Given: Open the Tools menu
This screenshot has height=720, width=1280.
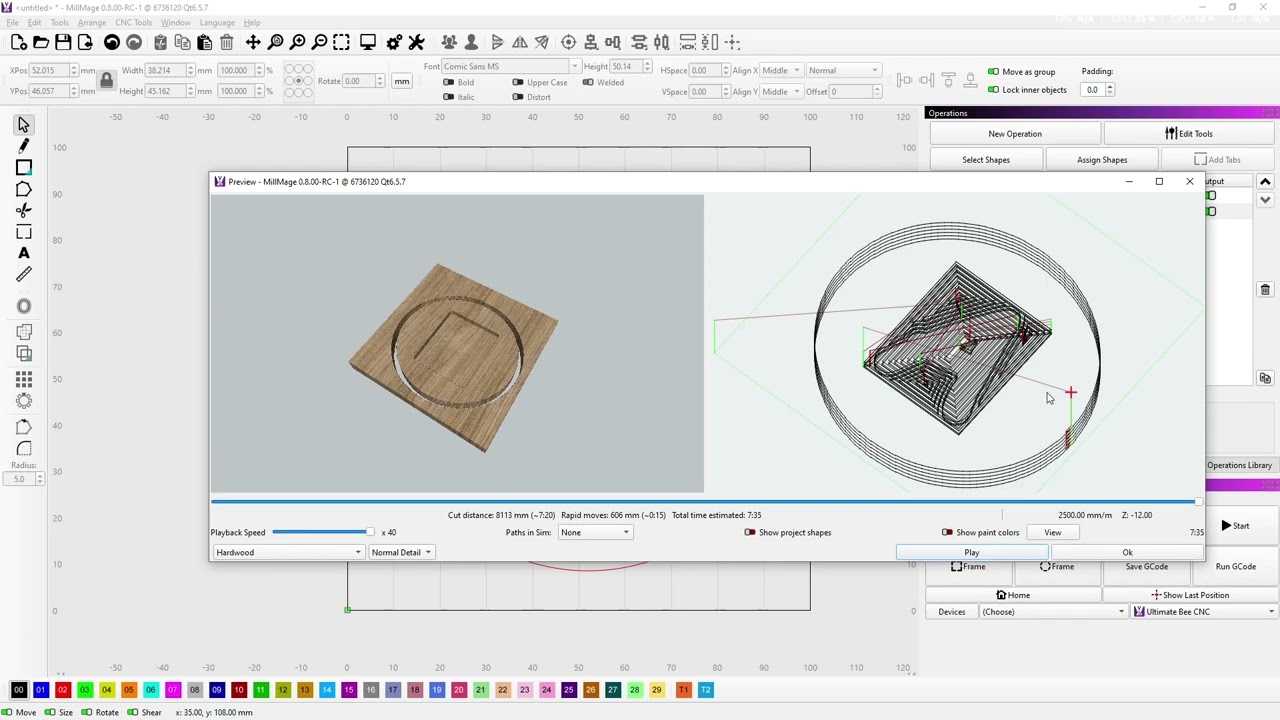Looking at the screenshot, I should [60, 22].
